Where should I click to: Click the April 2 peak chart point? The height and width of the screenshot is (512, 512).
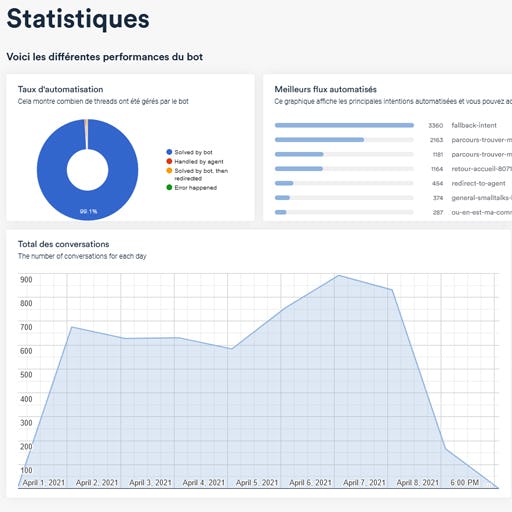click(x=72, y=327)
